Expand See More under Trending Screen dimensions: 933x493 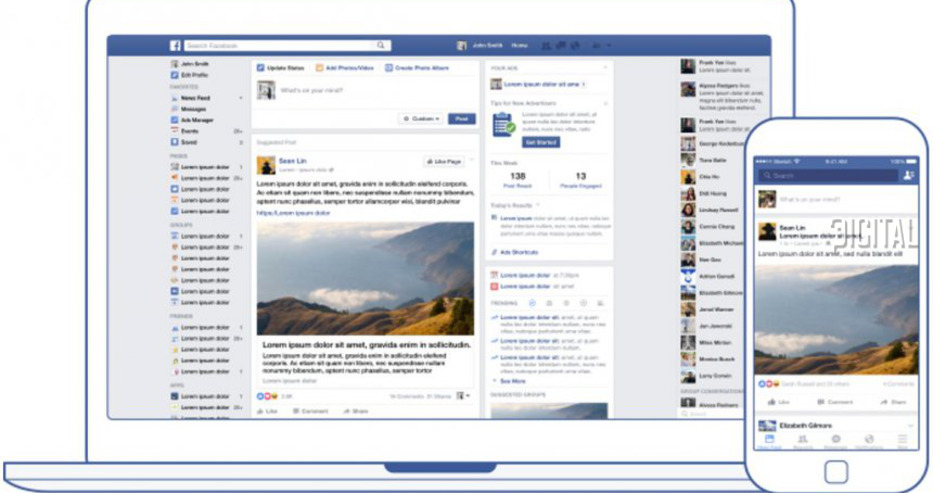pyautogui.click(x=509, y=381)
